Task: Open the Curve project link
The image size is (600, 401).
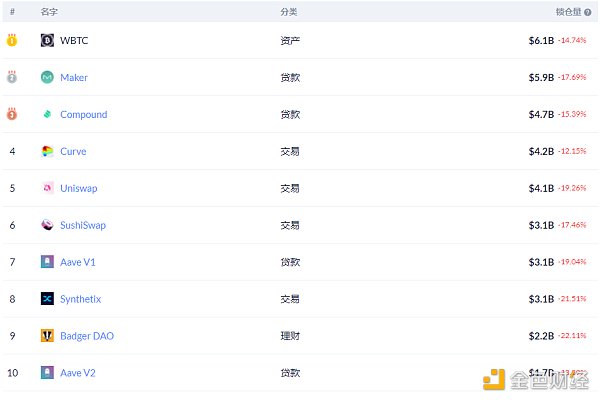Action: pos(73,152)
